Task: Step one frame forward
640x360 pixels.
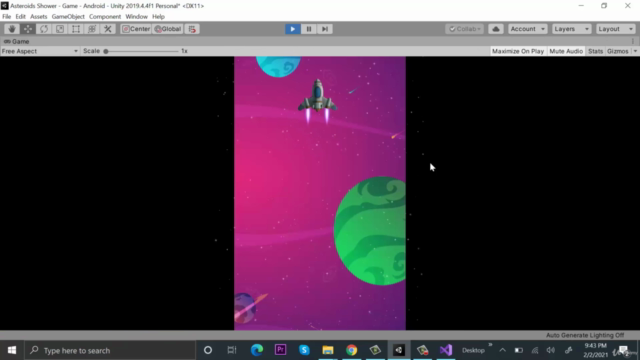Action: click(x=324, y=29)
